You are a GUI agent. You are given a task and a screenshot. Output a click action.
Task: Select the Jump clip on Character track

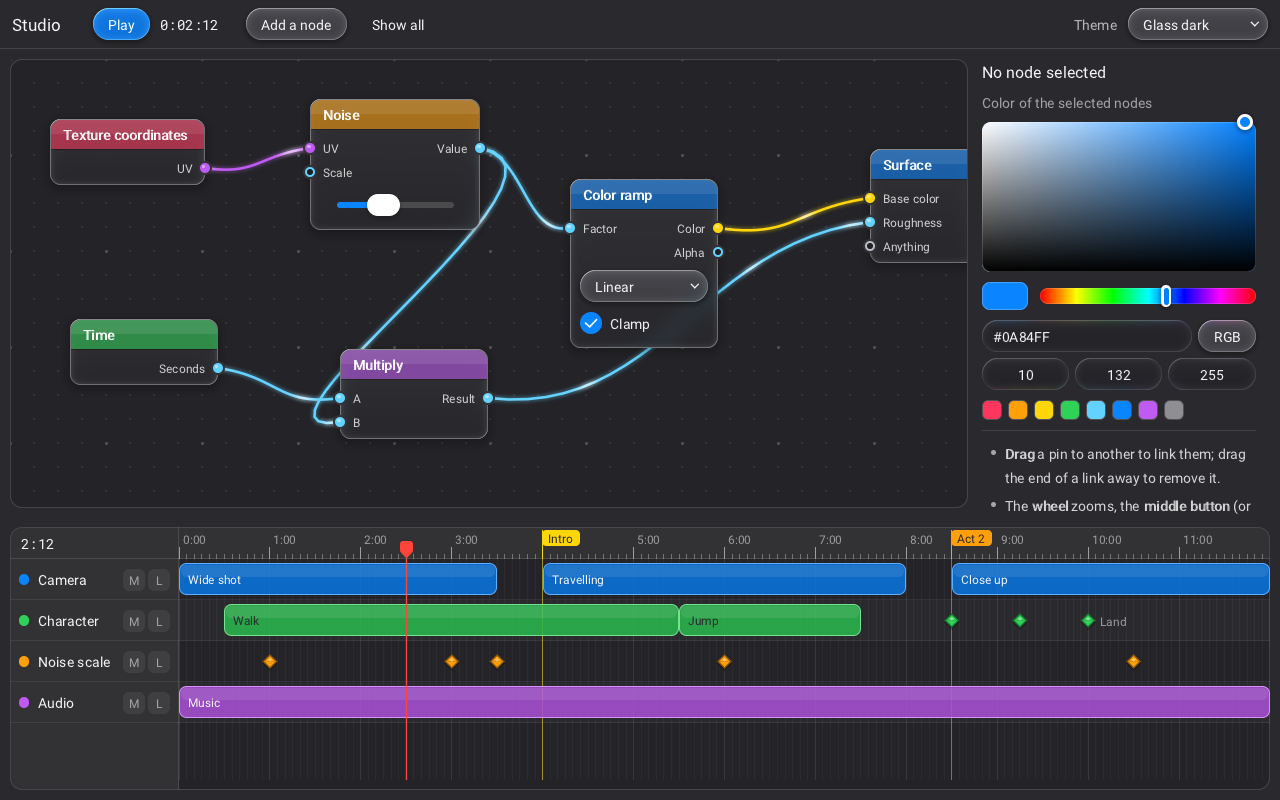point(770,620)
